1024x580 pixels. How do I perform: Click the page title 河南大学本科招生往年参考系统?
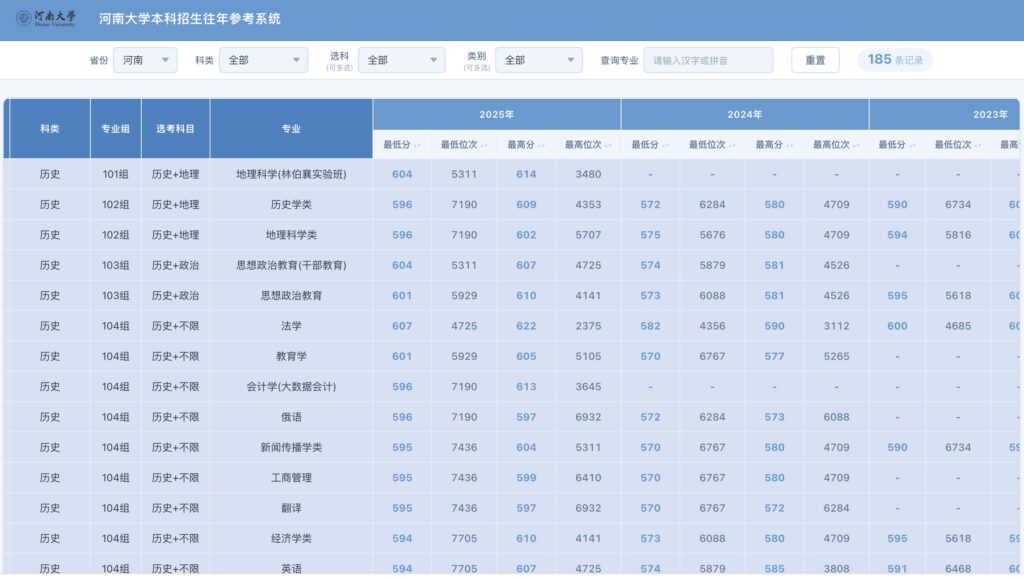pos(189,19)
